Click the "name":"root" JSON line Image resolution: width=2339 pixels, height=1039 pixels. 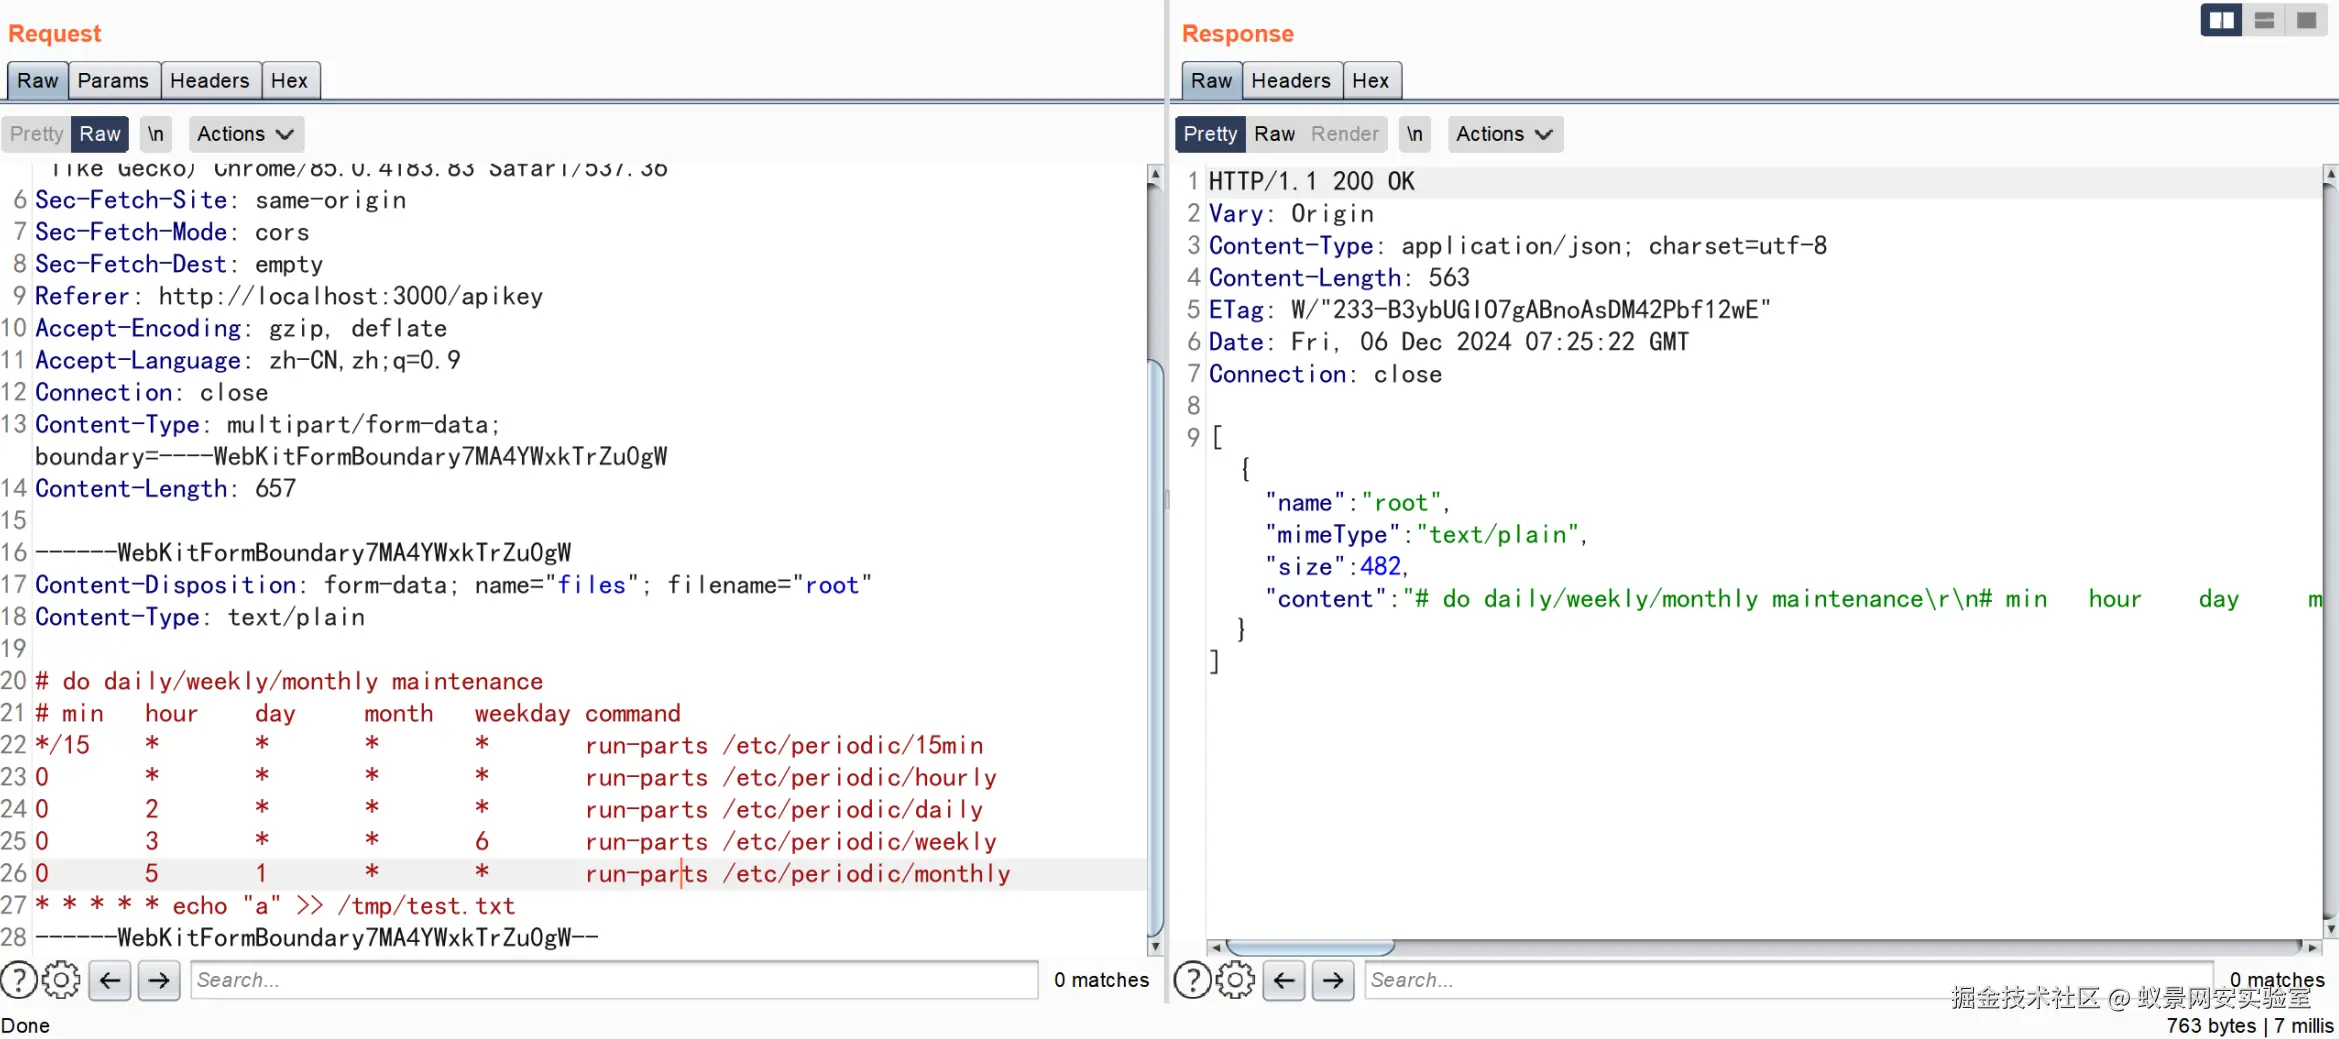(1358, 503)
